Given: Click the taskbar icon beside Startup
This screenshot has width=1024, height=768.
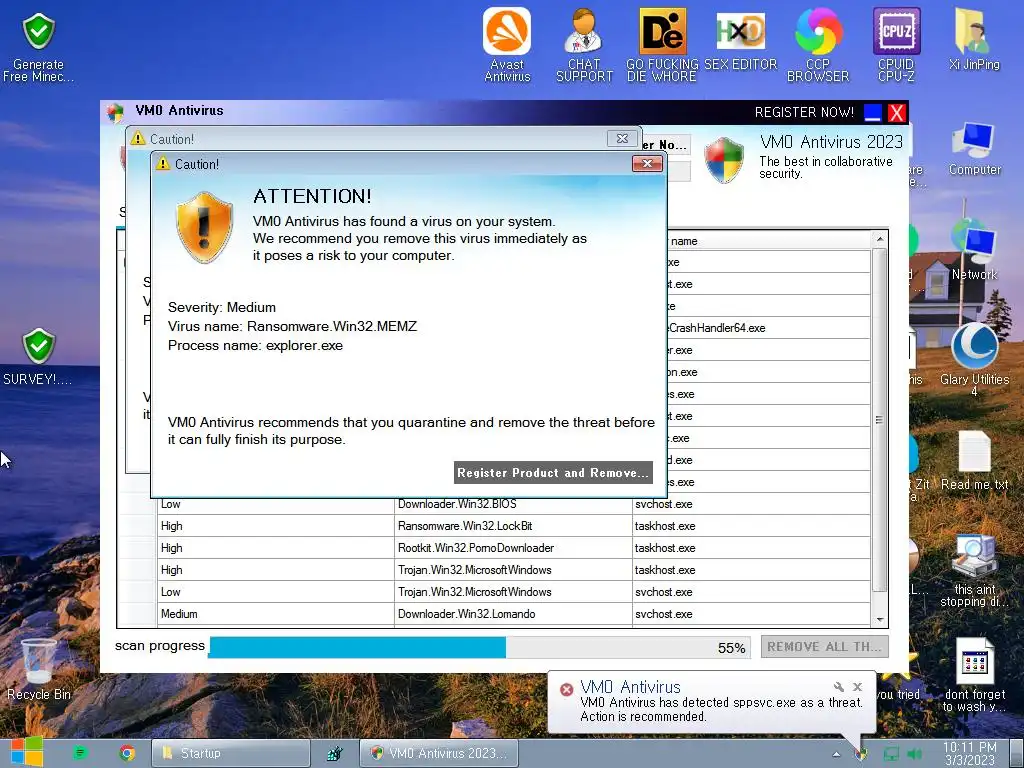Looking at the screenshot, I should (x=334, y=753).
